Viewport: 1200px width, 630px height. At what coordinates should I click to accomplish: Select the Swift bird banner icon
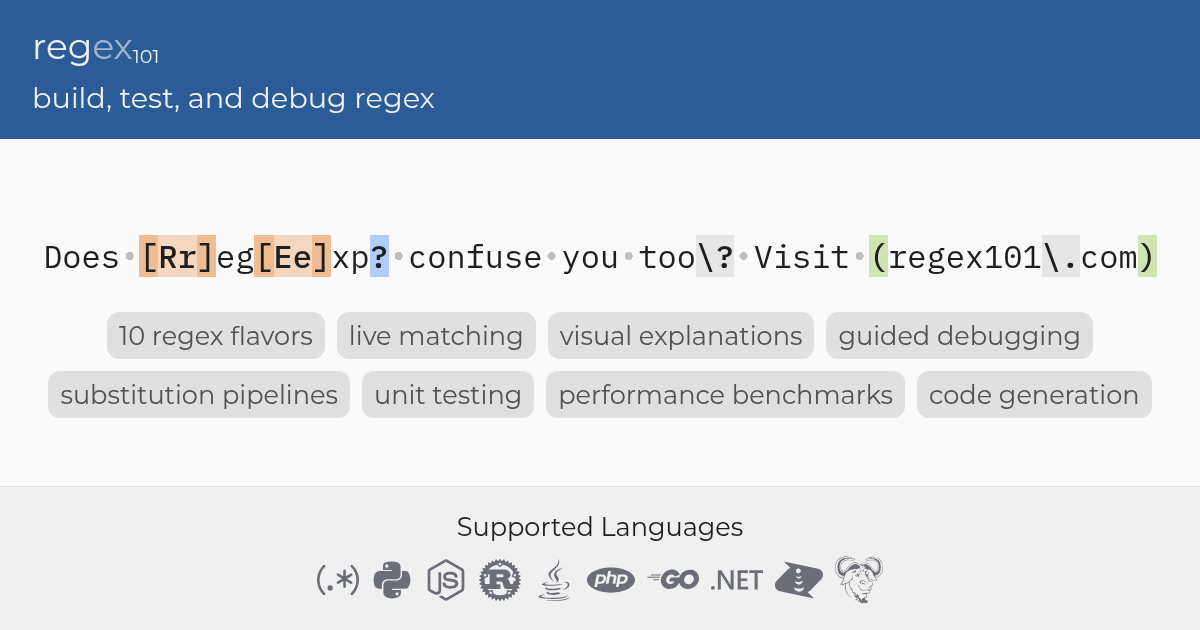pos(799,580)
